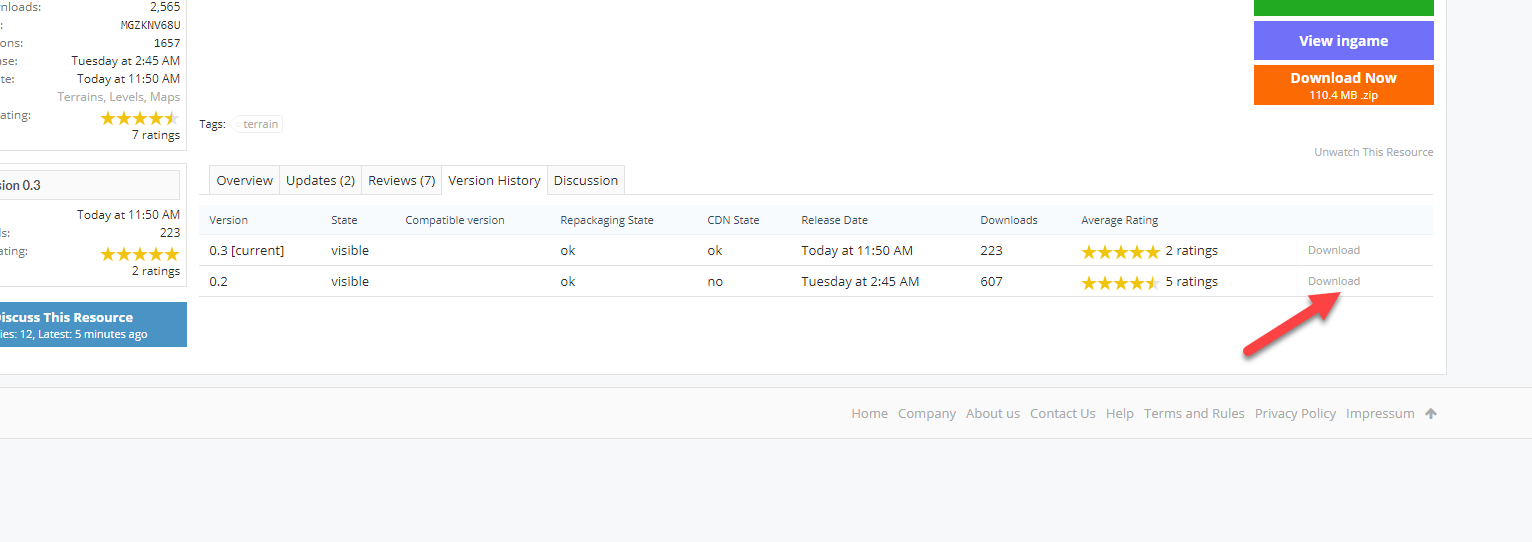This screenshot has width=1532, height=542.
Task: Click the View ingame button
Action: click(1342, 41)
